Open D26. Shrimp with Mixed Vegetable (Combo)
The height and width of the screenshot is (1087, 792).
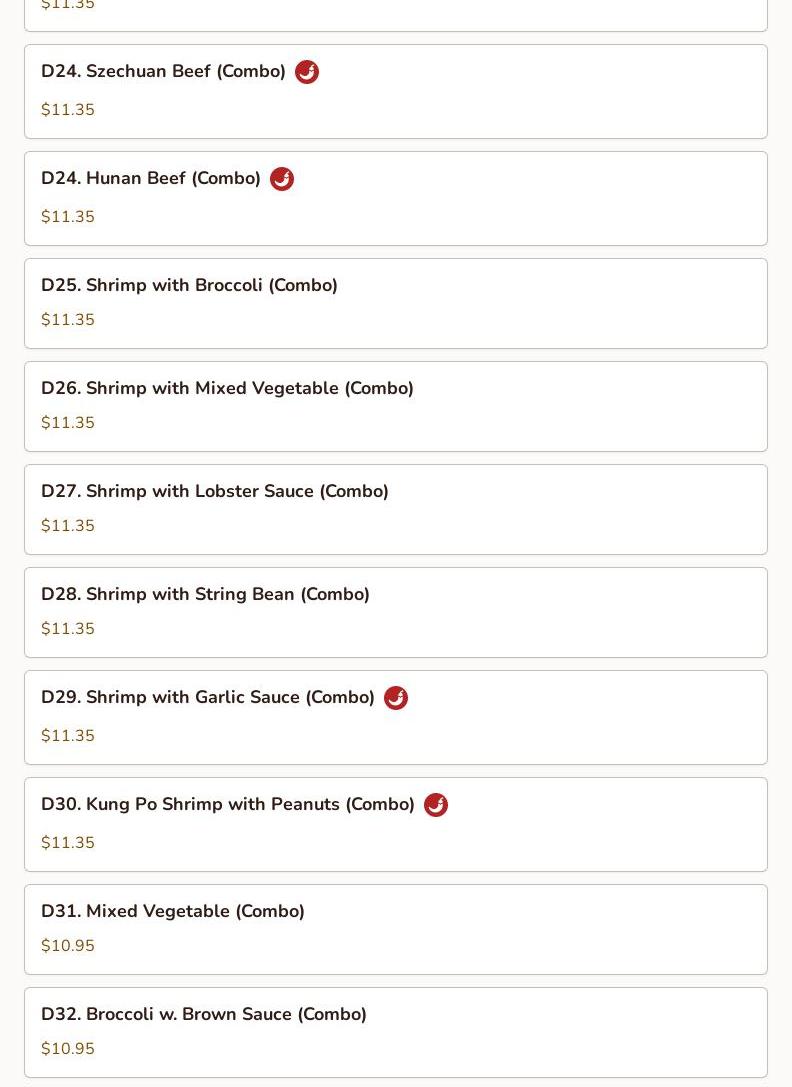pyautogui.click(x=227, y=389)
